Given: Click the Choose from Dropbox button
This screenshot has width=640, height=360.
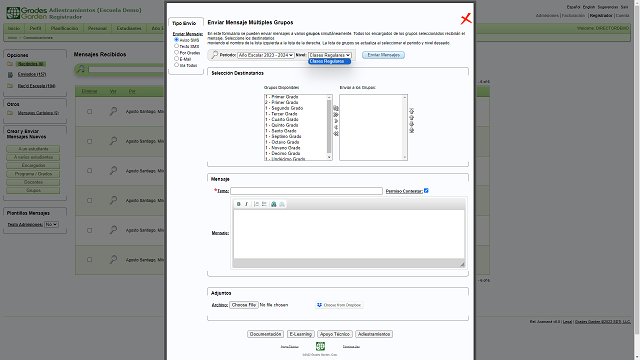Looking at the screenshot, I should coord(339,305).
